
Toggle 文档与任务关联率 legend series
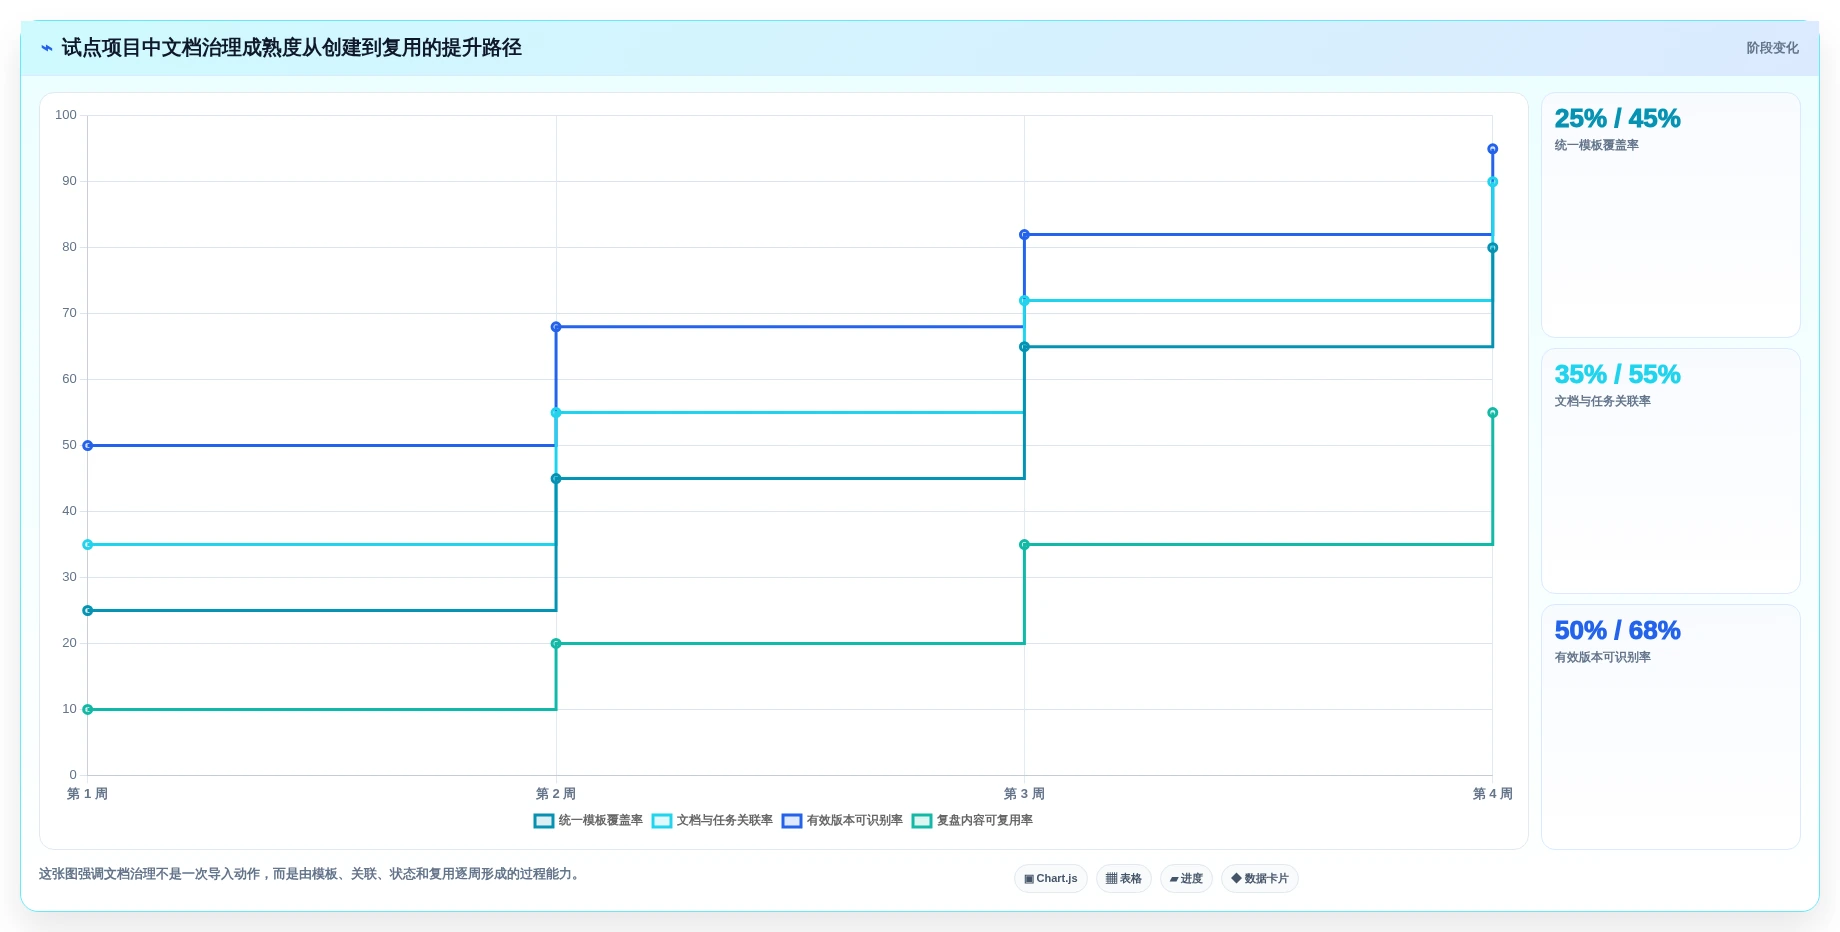712,820
